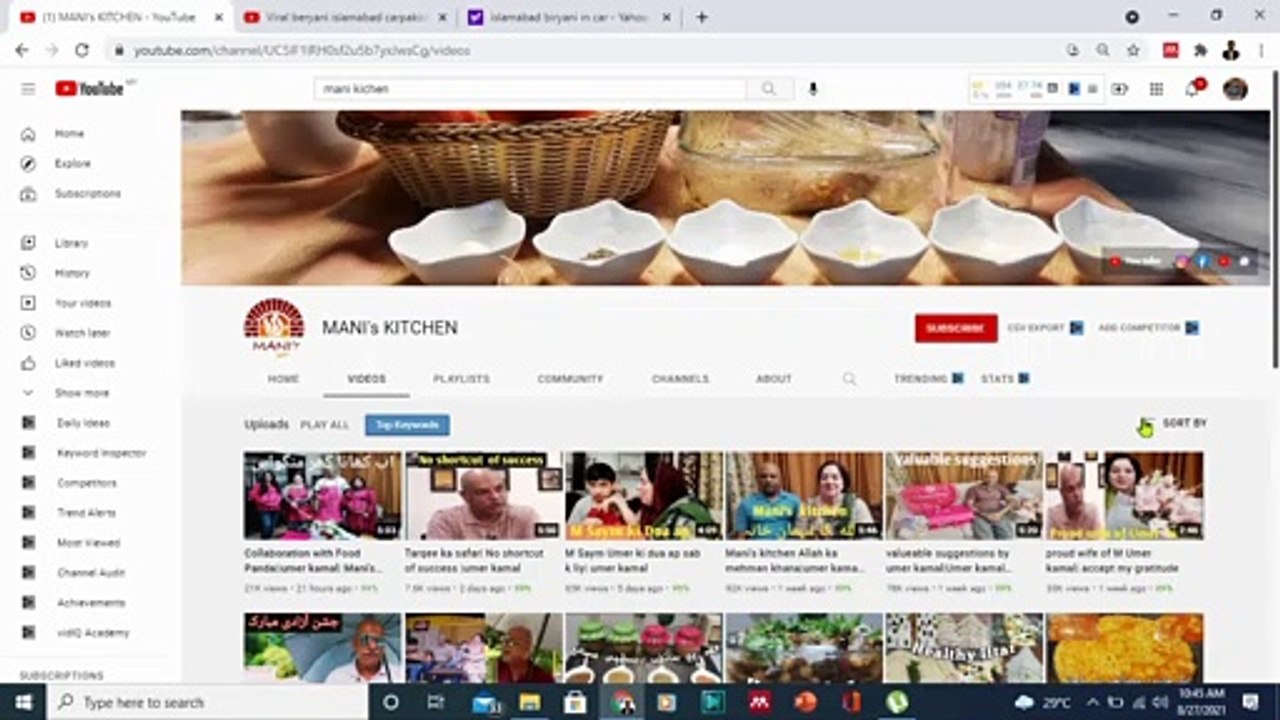Image resolution: width=1280 pixels, height=720 pixels.
Task: Reload the page in Chrome
Action: [x=82, y=50]
